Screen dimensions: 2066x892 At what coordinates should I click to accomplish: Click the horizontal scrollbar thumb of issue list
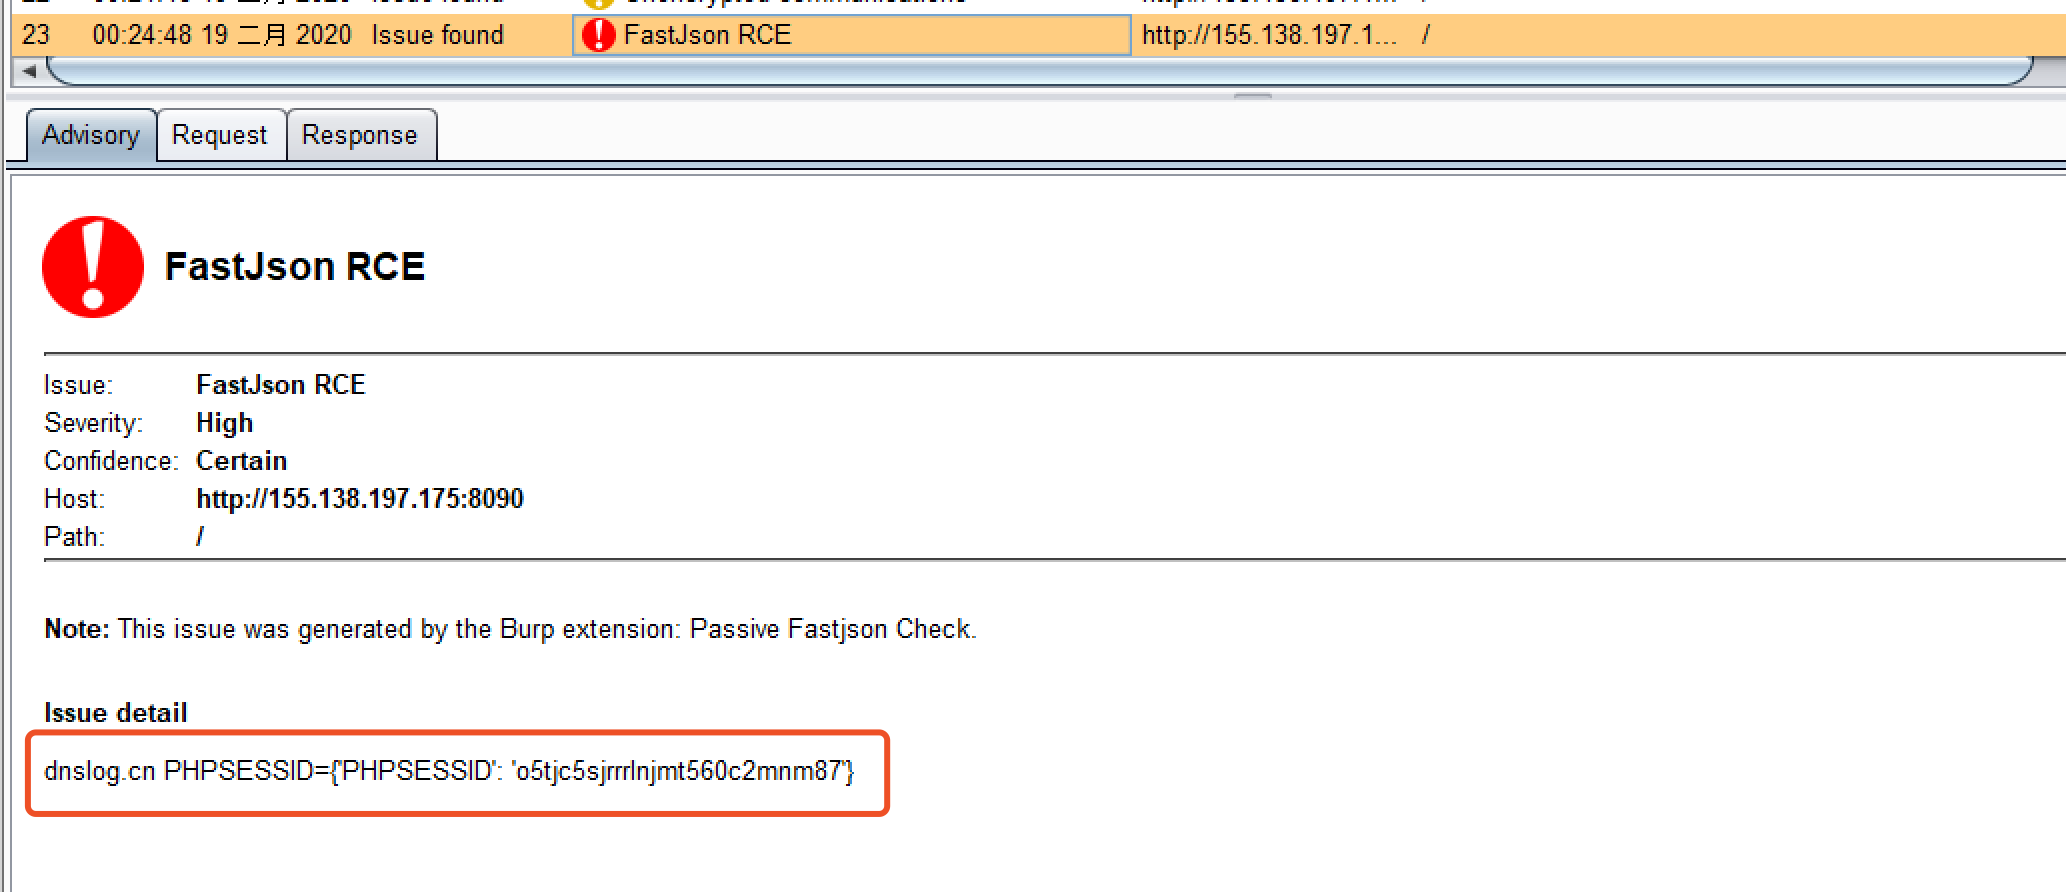coord(1040,71)
